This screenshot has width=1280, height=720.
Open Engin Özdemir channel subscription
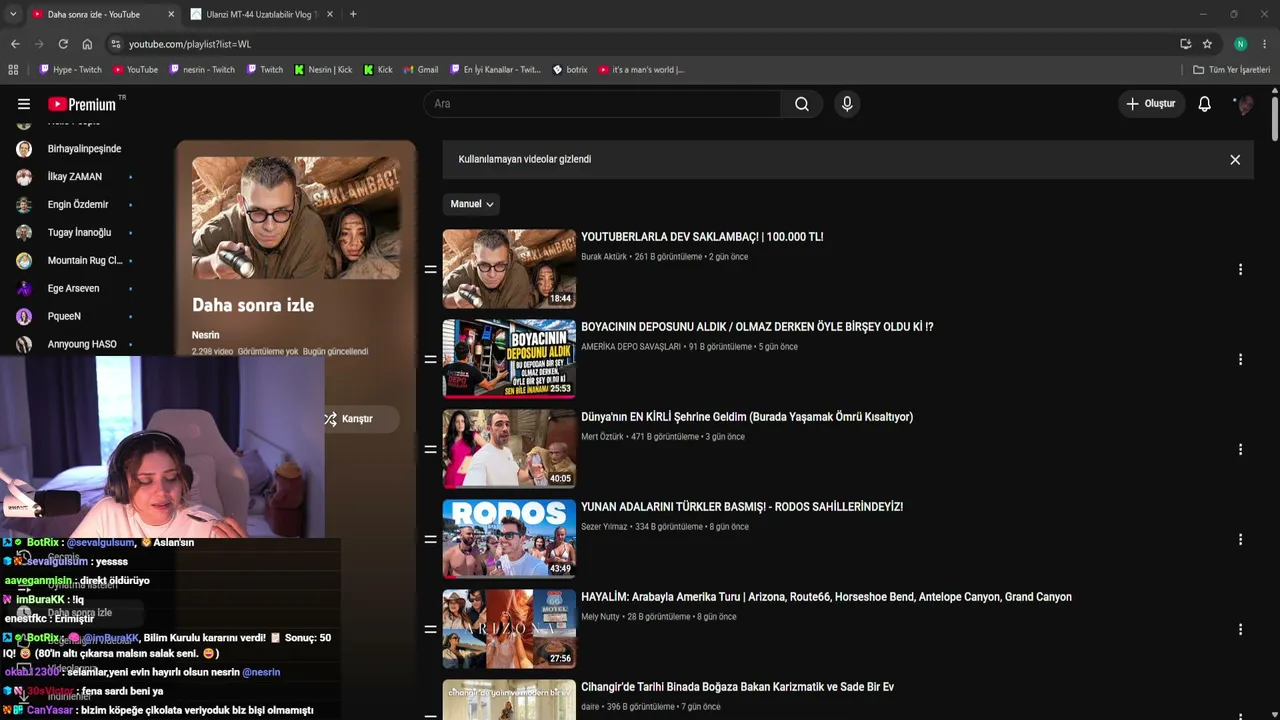(x=76, y=205)
